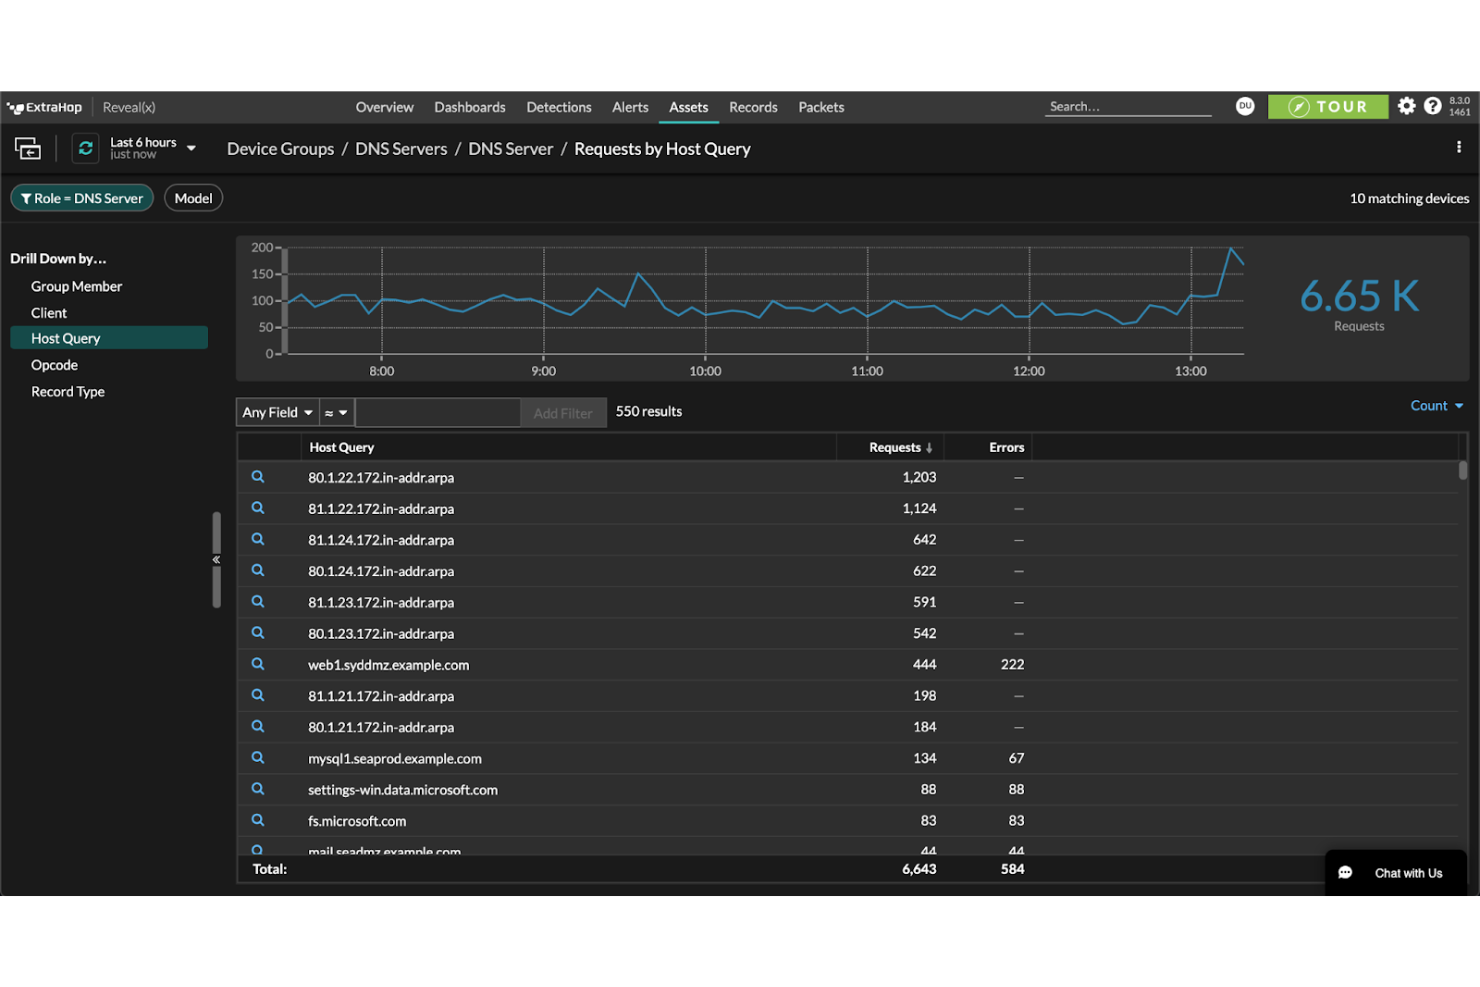Open the Count metric dropdown
1480x987 pixels.
tap(1437, 405)
